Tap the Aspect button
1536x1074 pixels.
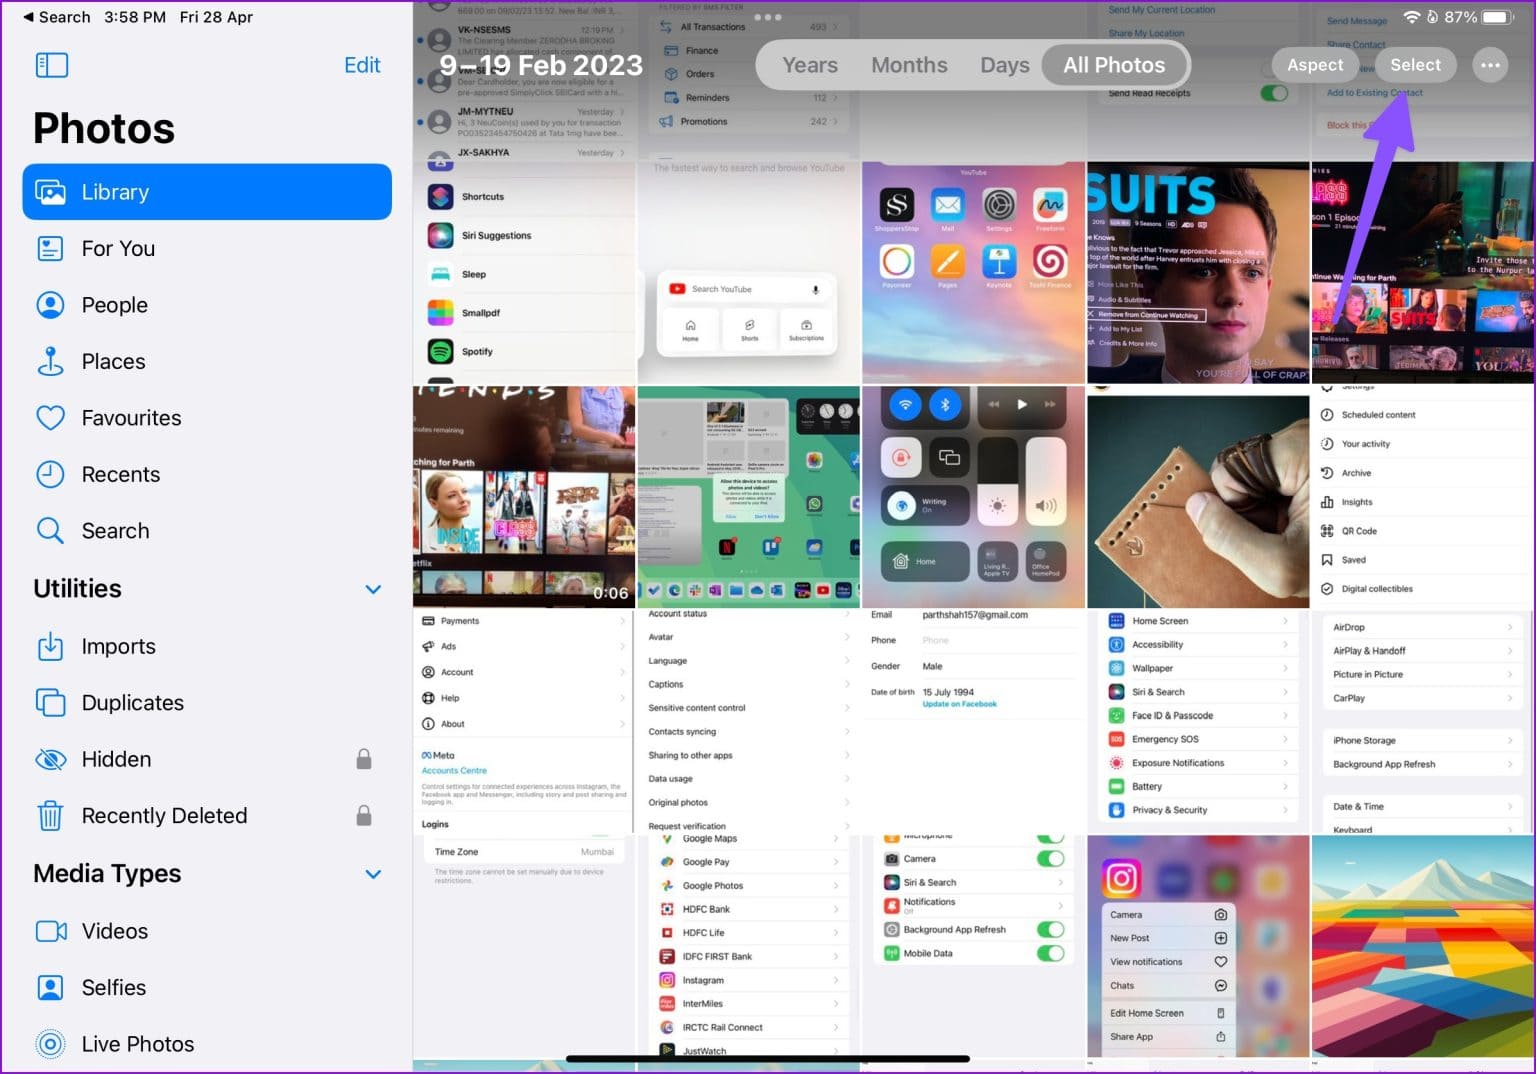1315,65
